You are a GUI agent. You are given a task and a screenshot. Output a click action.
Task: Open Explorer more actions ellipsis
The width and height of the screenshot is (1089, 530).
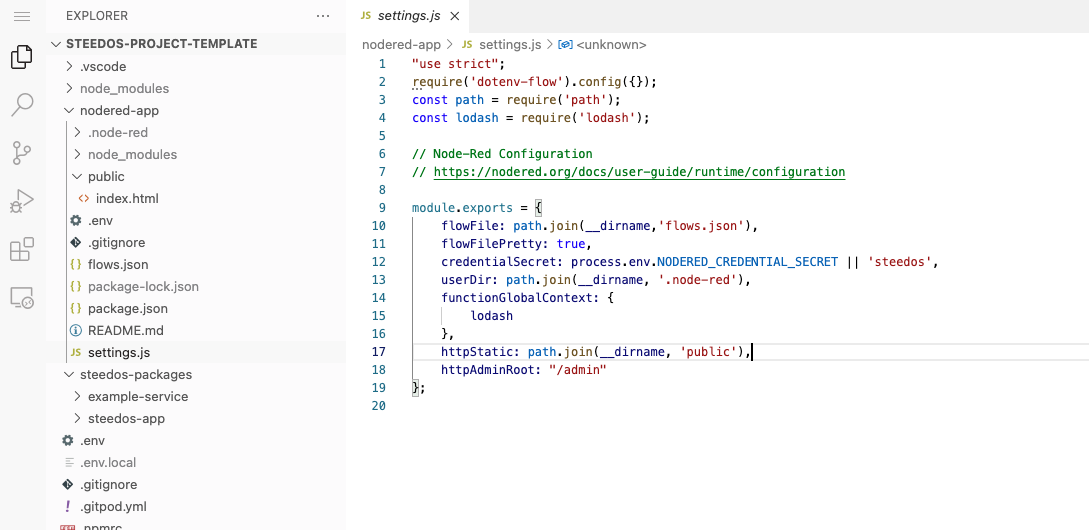click(322, 16)
